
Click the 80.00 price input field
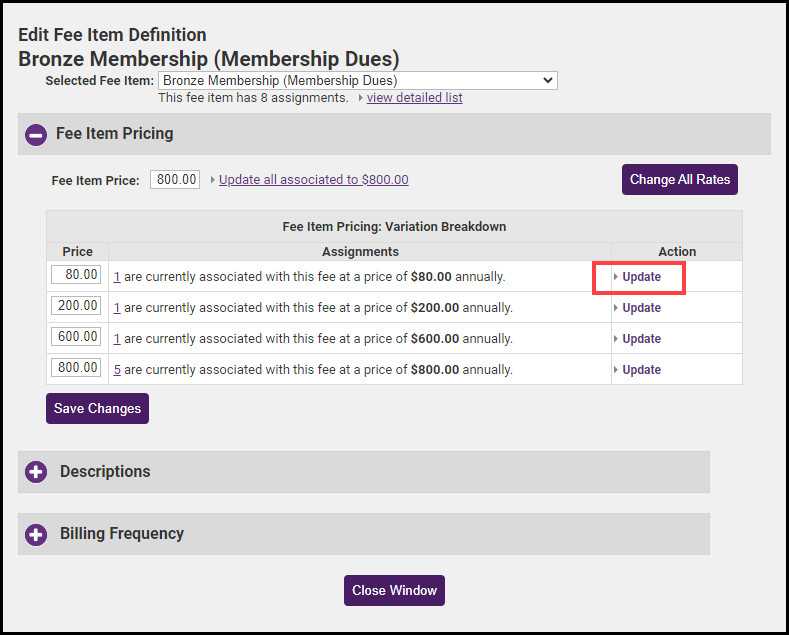[77, 275]
